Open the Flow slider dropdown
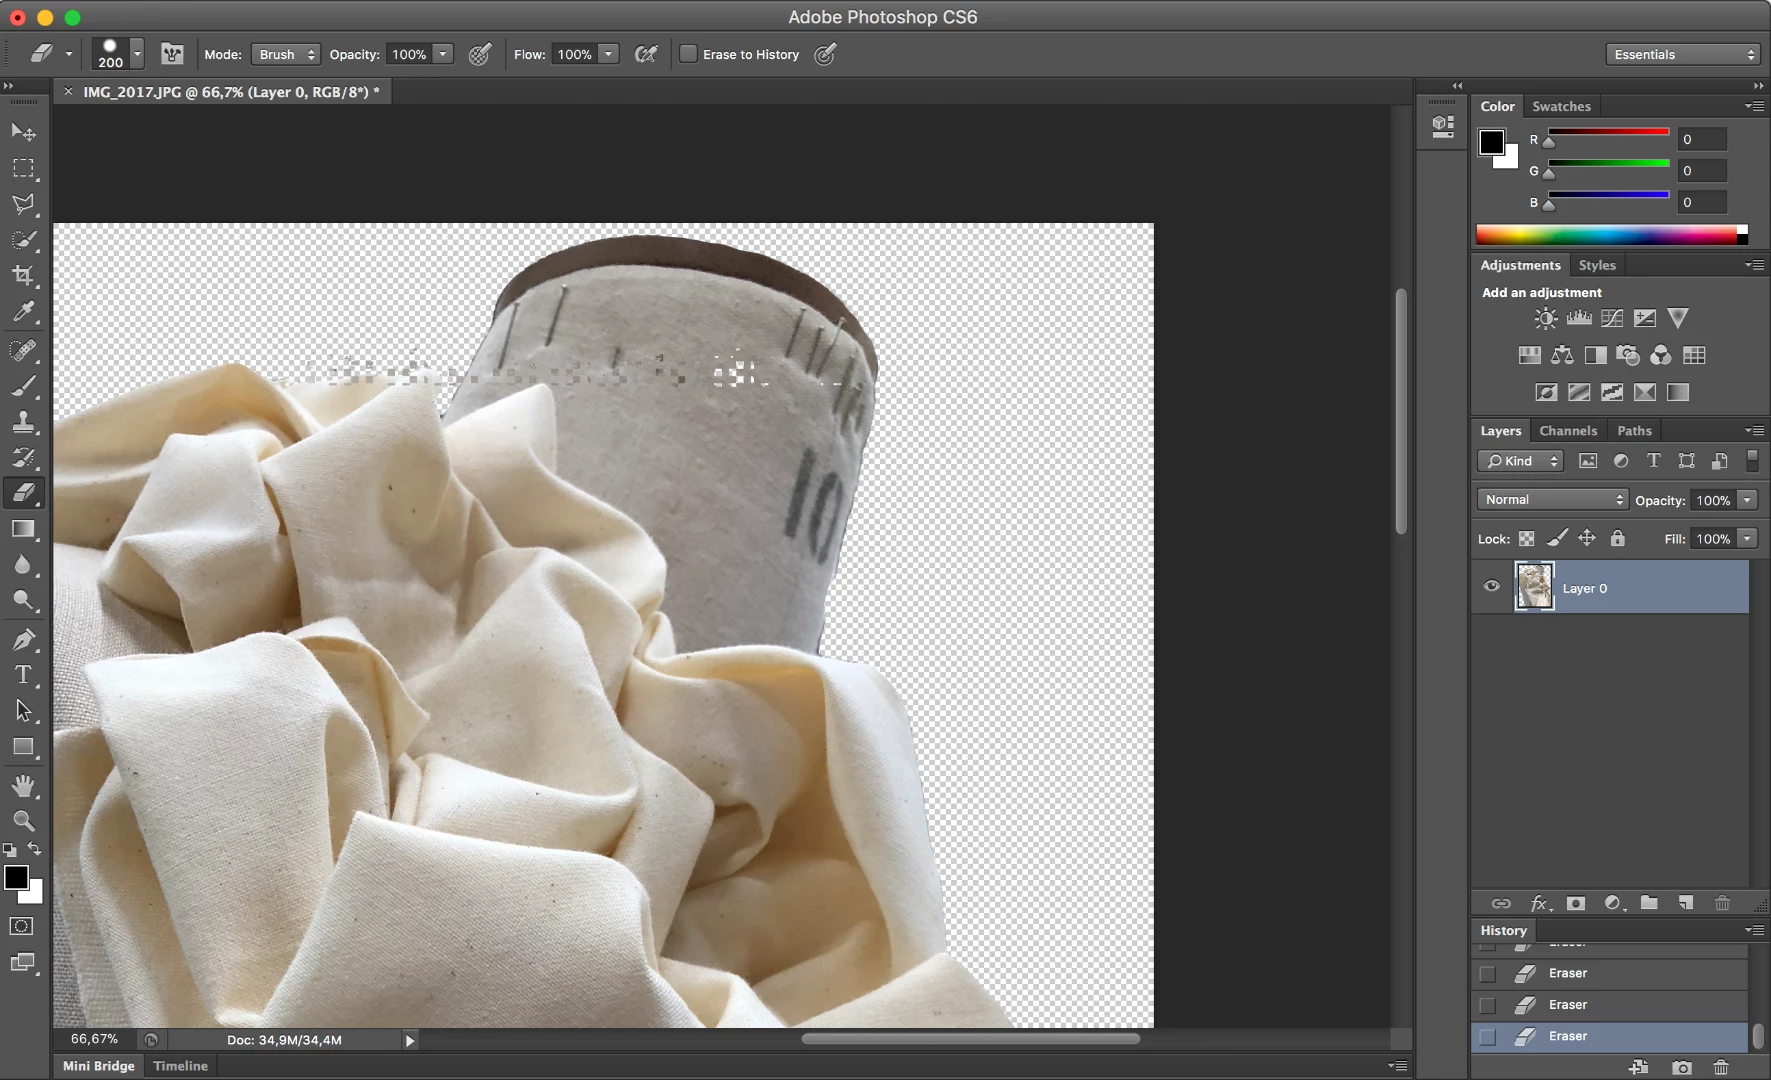The width and height of the screenshot is (1771, 1080). tap(609, 54)
